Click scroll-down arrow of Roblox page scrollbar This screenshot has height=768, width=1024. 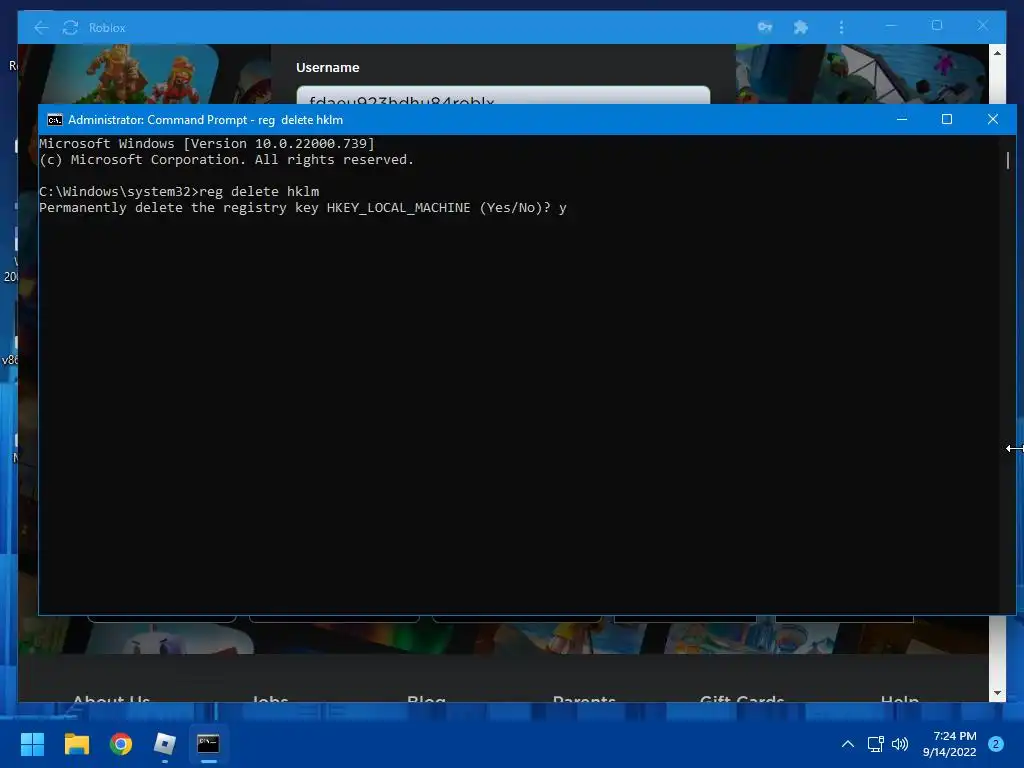pos(997,693)
